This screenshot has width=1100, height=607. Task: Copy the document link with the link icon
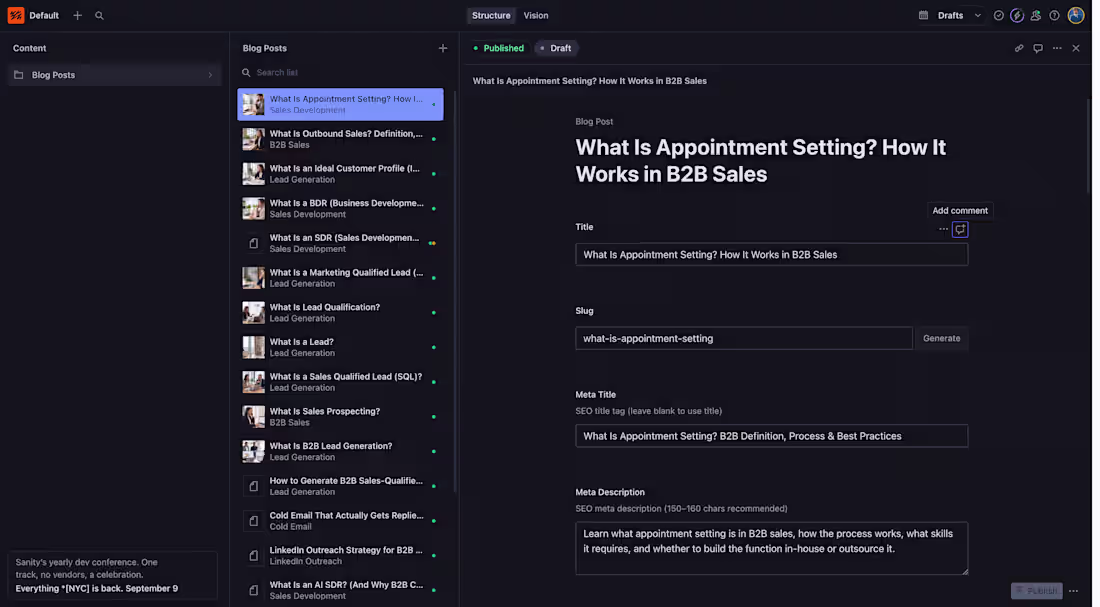pyautogui.click(x=1019, y=48)
